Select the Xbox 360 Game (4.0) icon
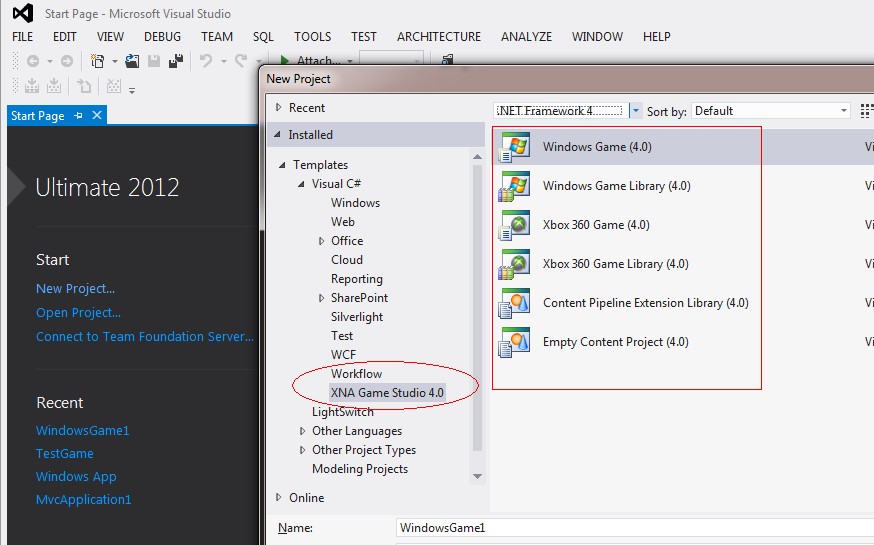Image resolution: width=874 pixels, height=545 pixels. 514,225
